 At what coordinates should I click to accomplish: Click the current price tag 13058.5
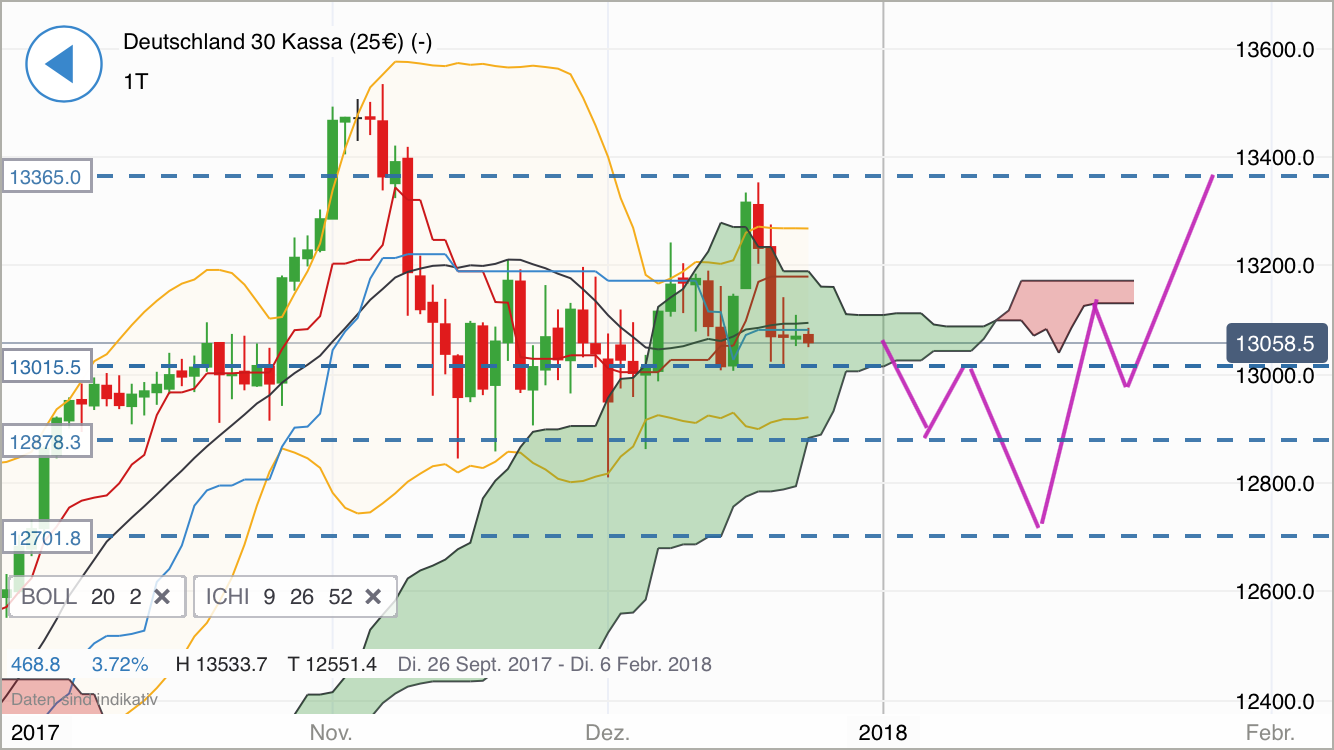click(1279, 343)
